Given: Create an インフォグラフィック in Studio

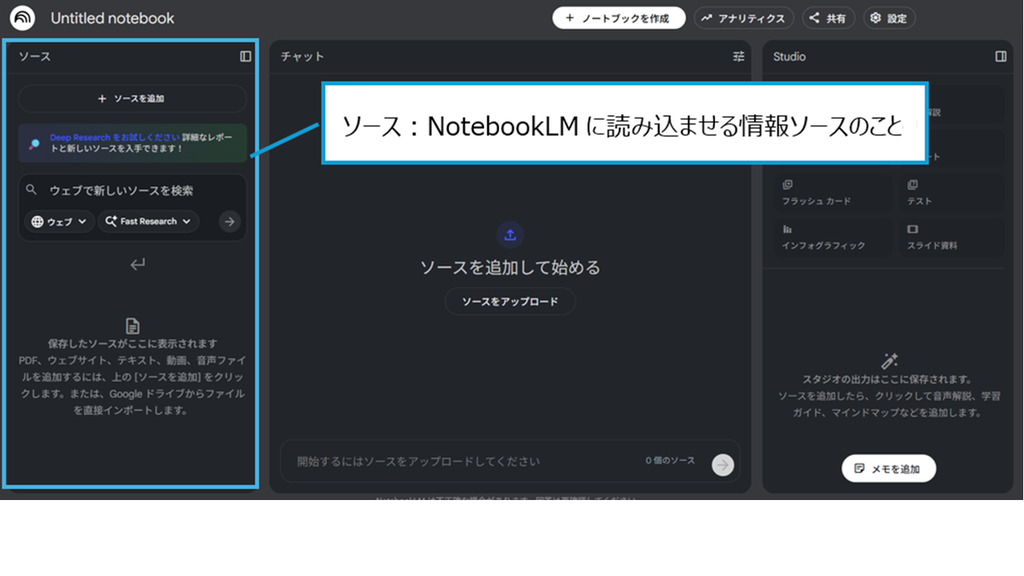Looking at the screenshot, I should (833, 237).
